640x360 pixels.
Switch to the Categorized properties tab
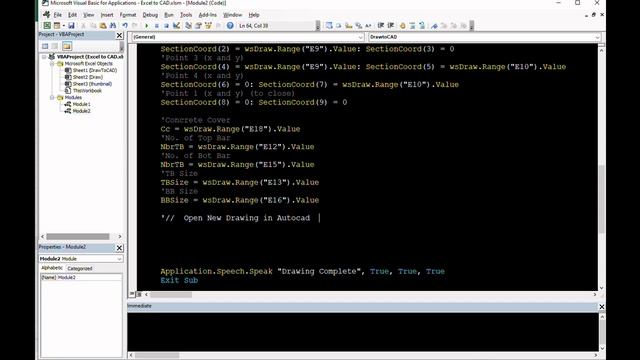point(80,268)
